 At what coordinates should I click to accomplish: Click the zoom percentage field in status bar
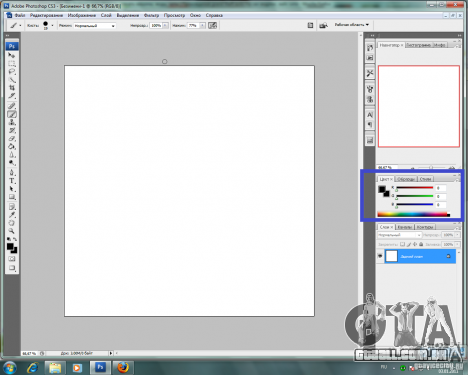click(29, 353)
